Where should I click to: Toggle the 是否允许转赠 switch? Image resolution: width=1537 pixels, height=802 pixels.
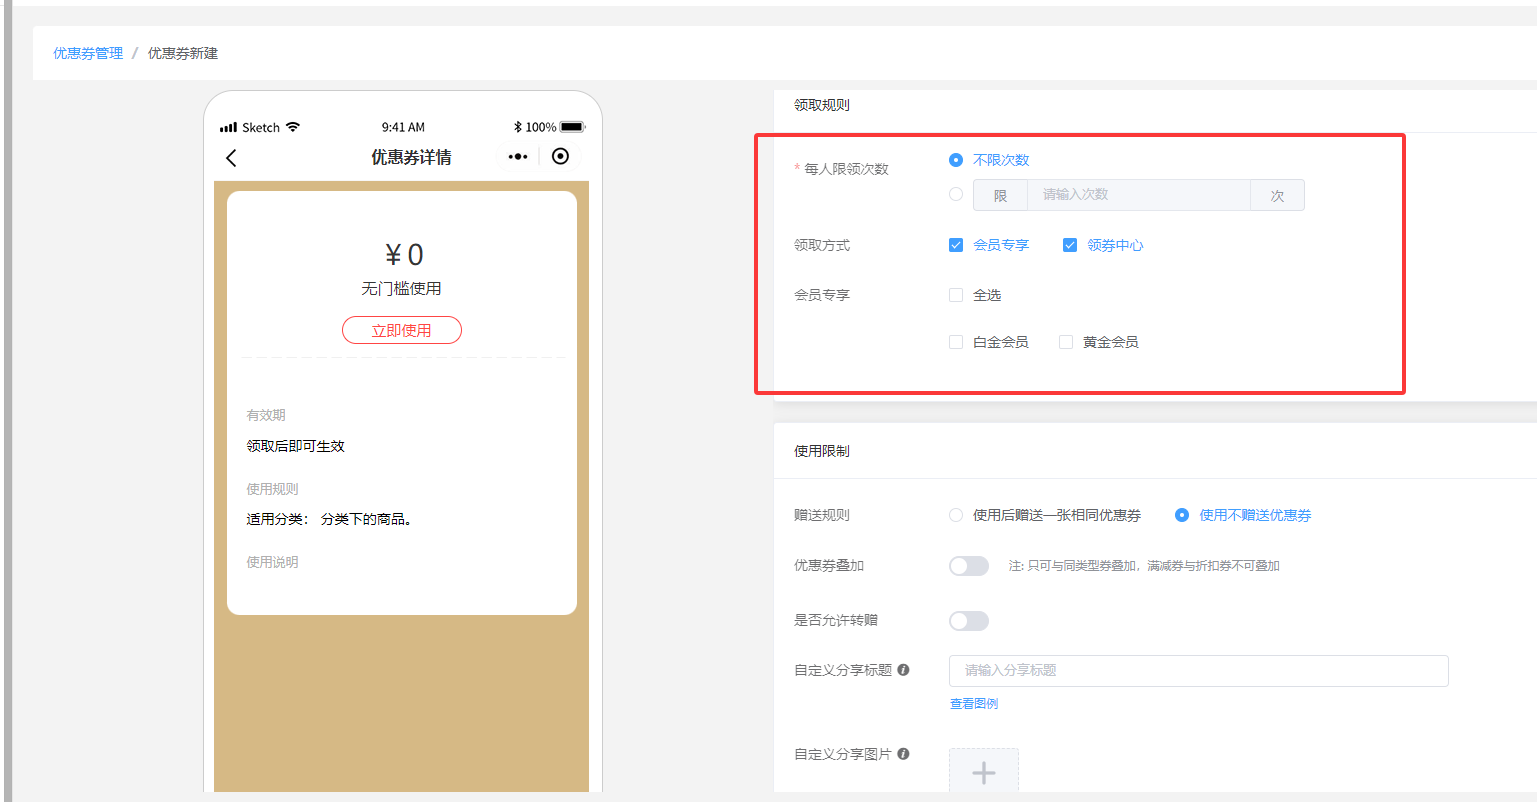point(969,621)
